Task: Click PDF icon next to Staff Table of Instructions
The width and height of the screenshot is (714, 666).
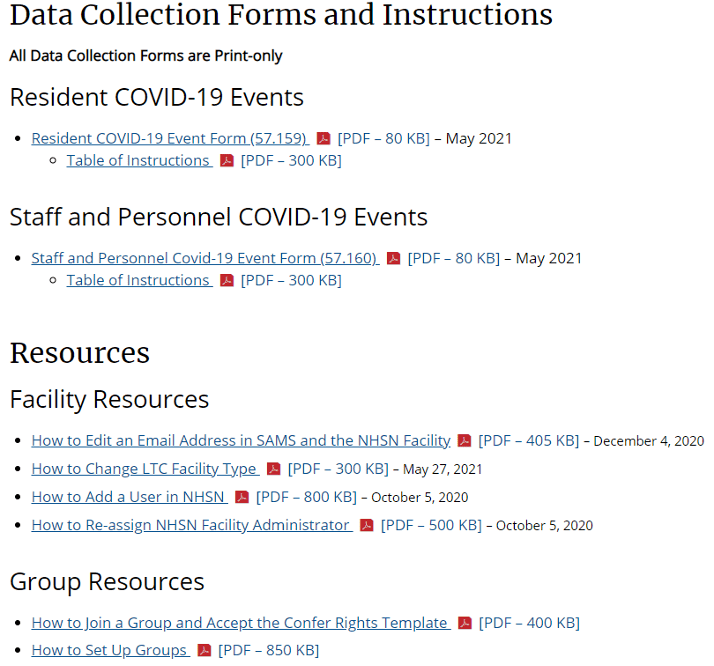Action: (x=227, y=281)
